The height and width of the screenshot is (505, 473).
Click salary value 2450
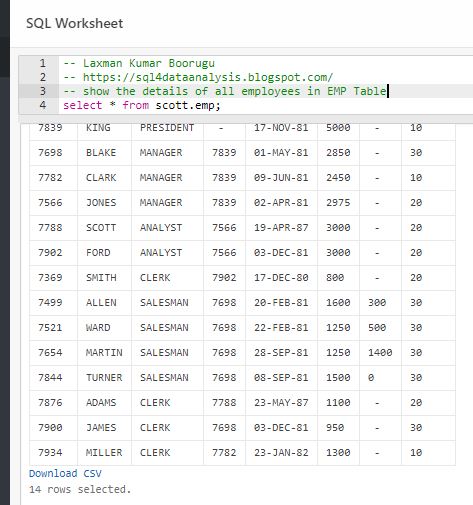338,178
